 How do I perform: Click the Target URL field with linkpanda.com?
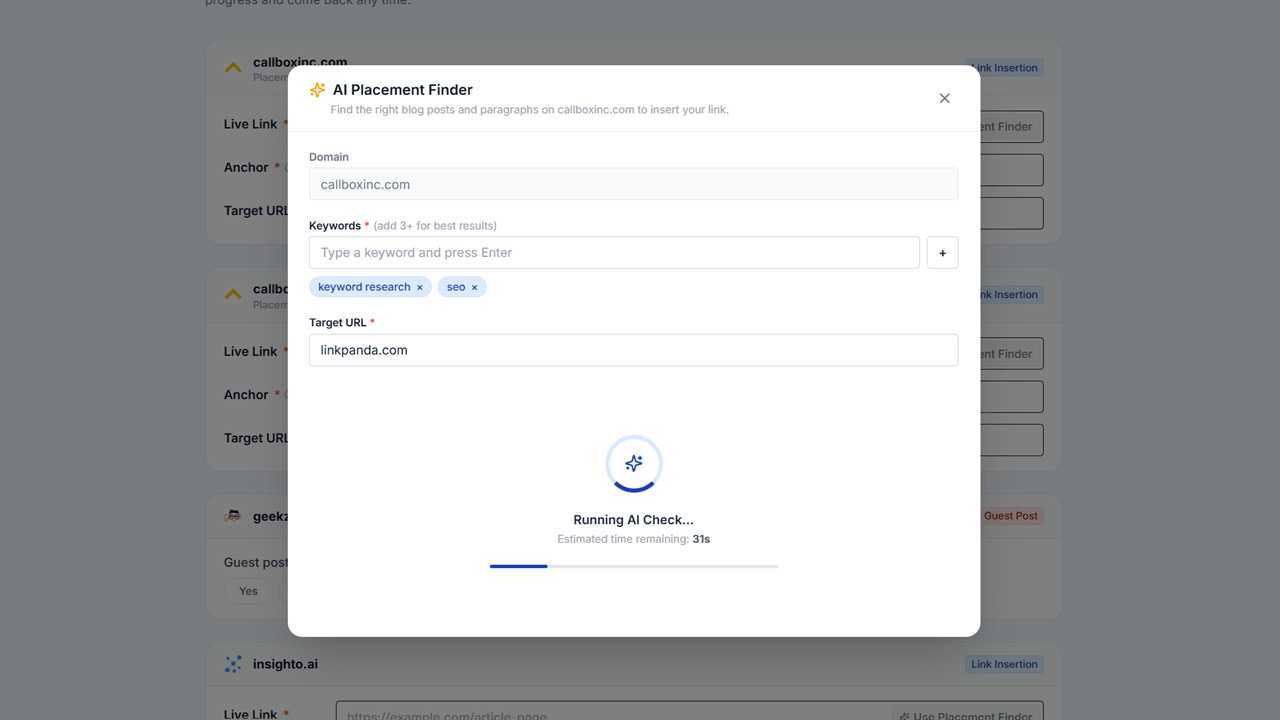click(x=633, y=350)
